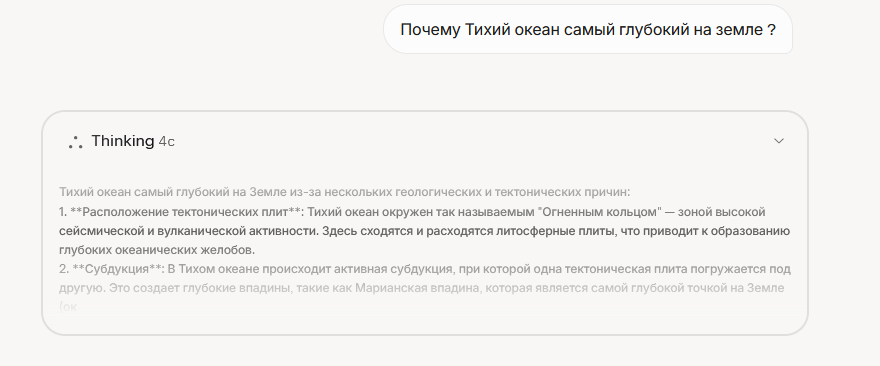880x366 pixels.
Task: Click the number "1." starting the first list item
Action: (63, 212)
